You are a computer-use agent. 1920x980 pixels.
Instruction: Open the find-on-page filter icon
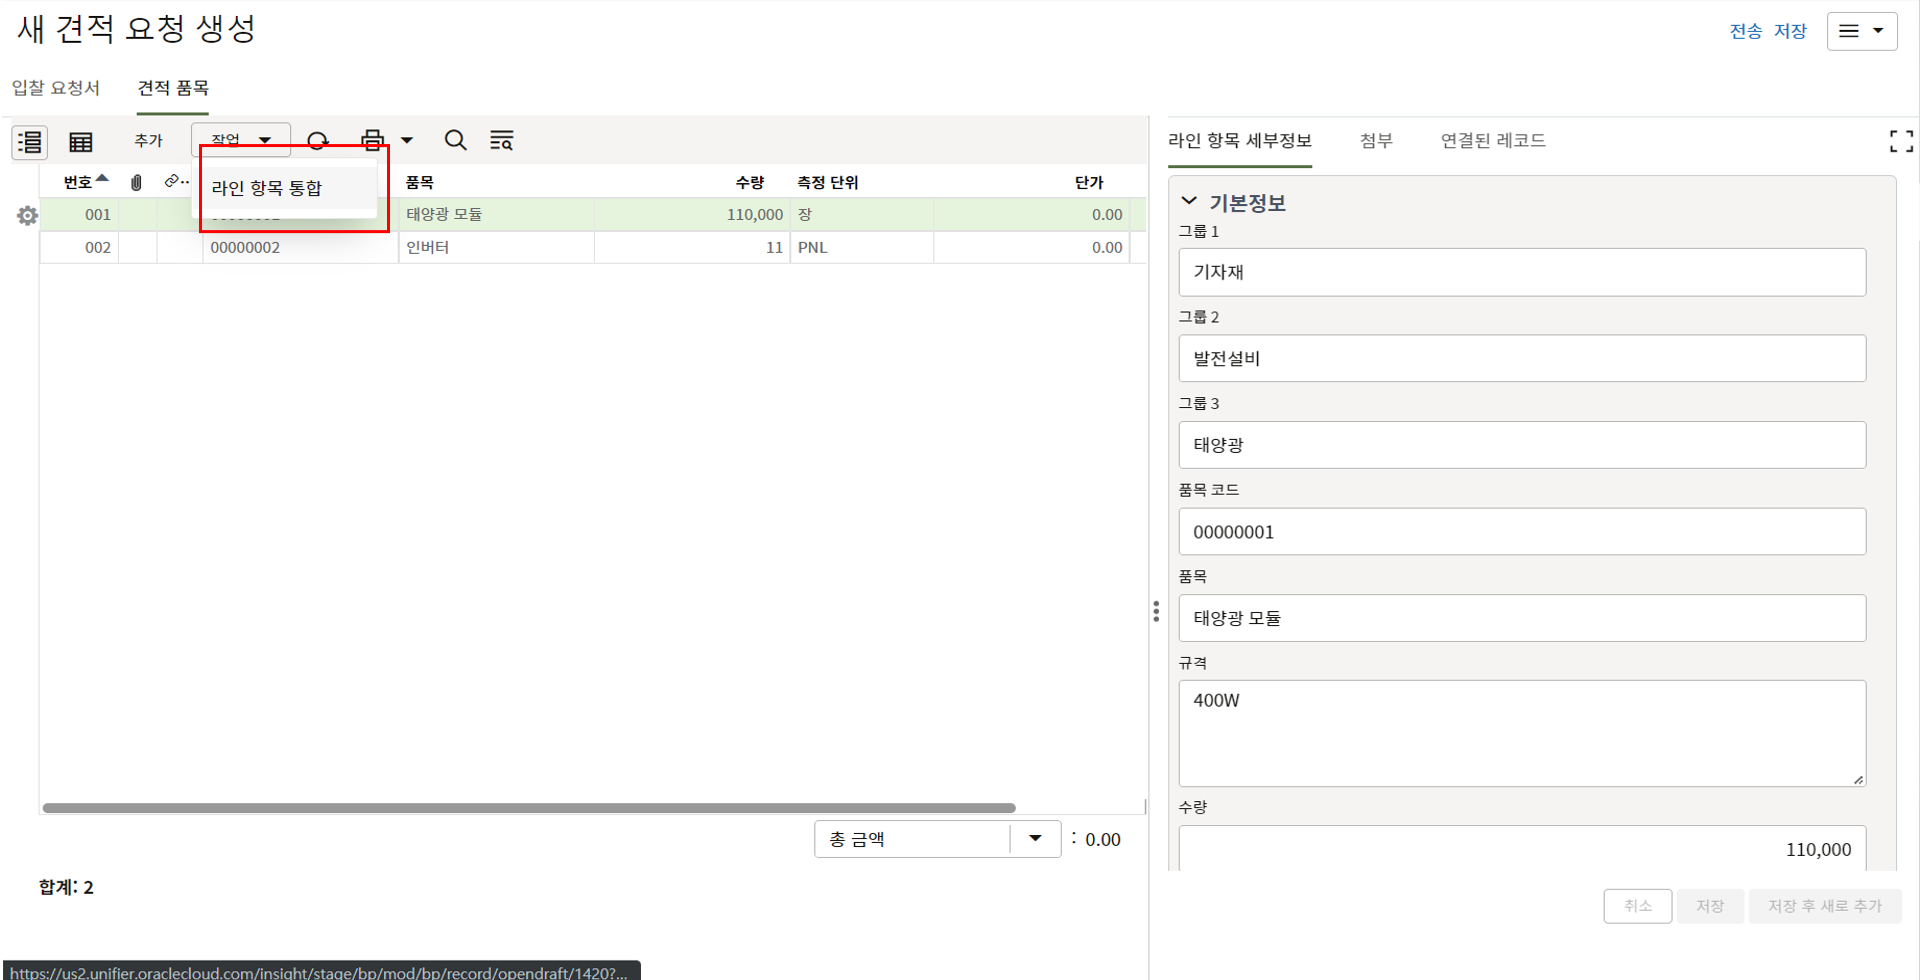pos(501,141)
